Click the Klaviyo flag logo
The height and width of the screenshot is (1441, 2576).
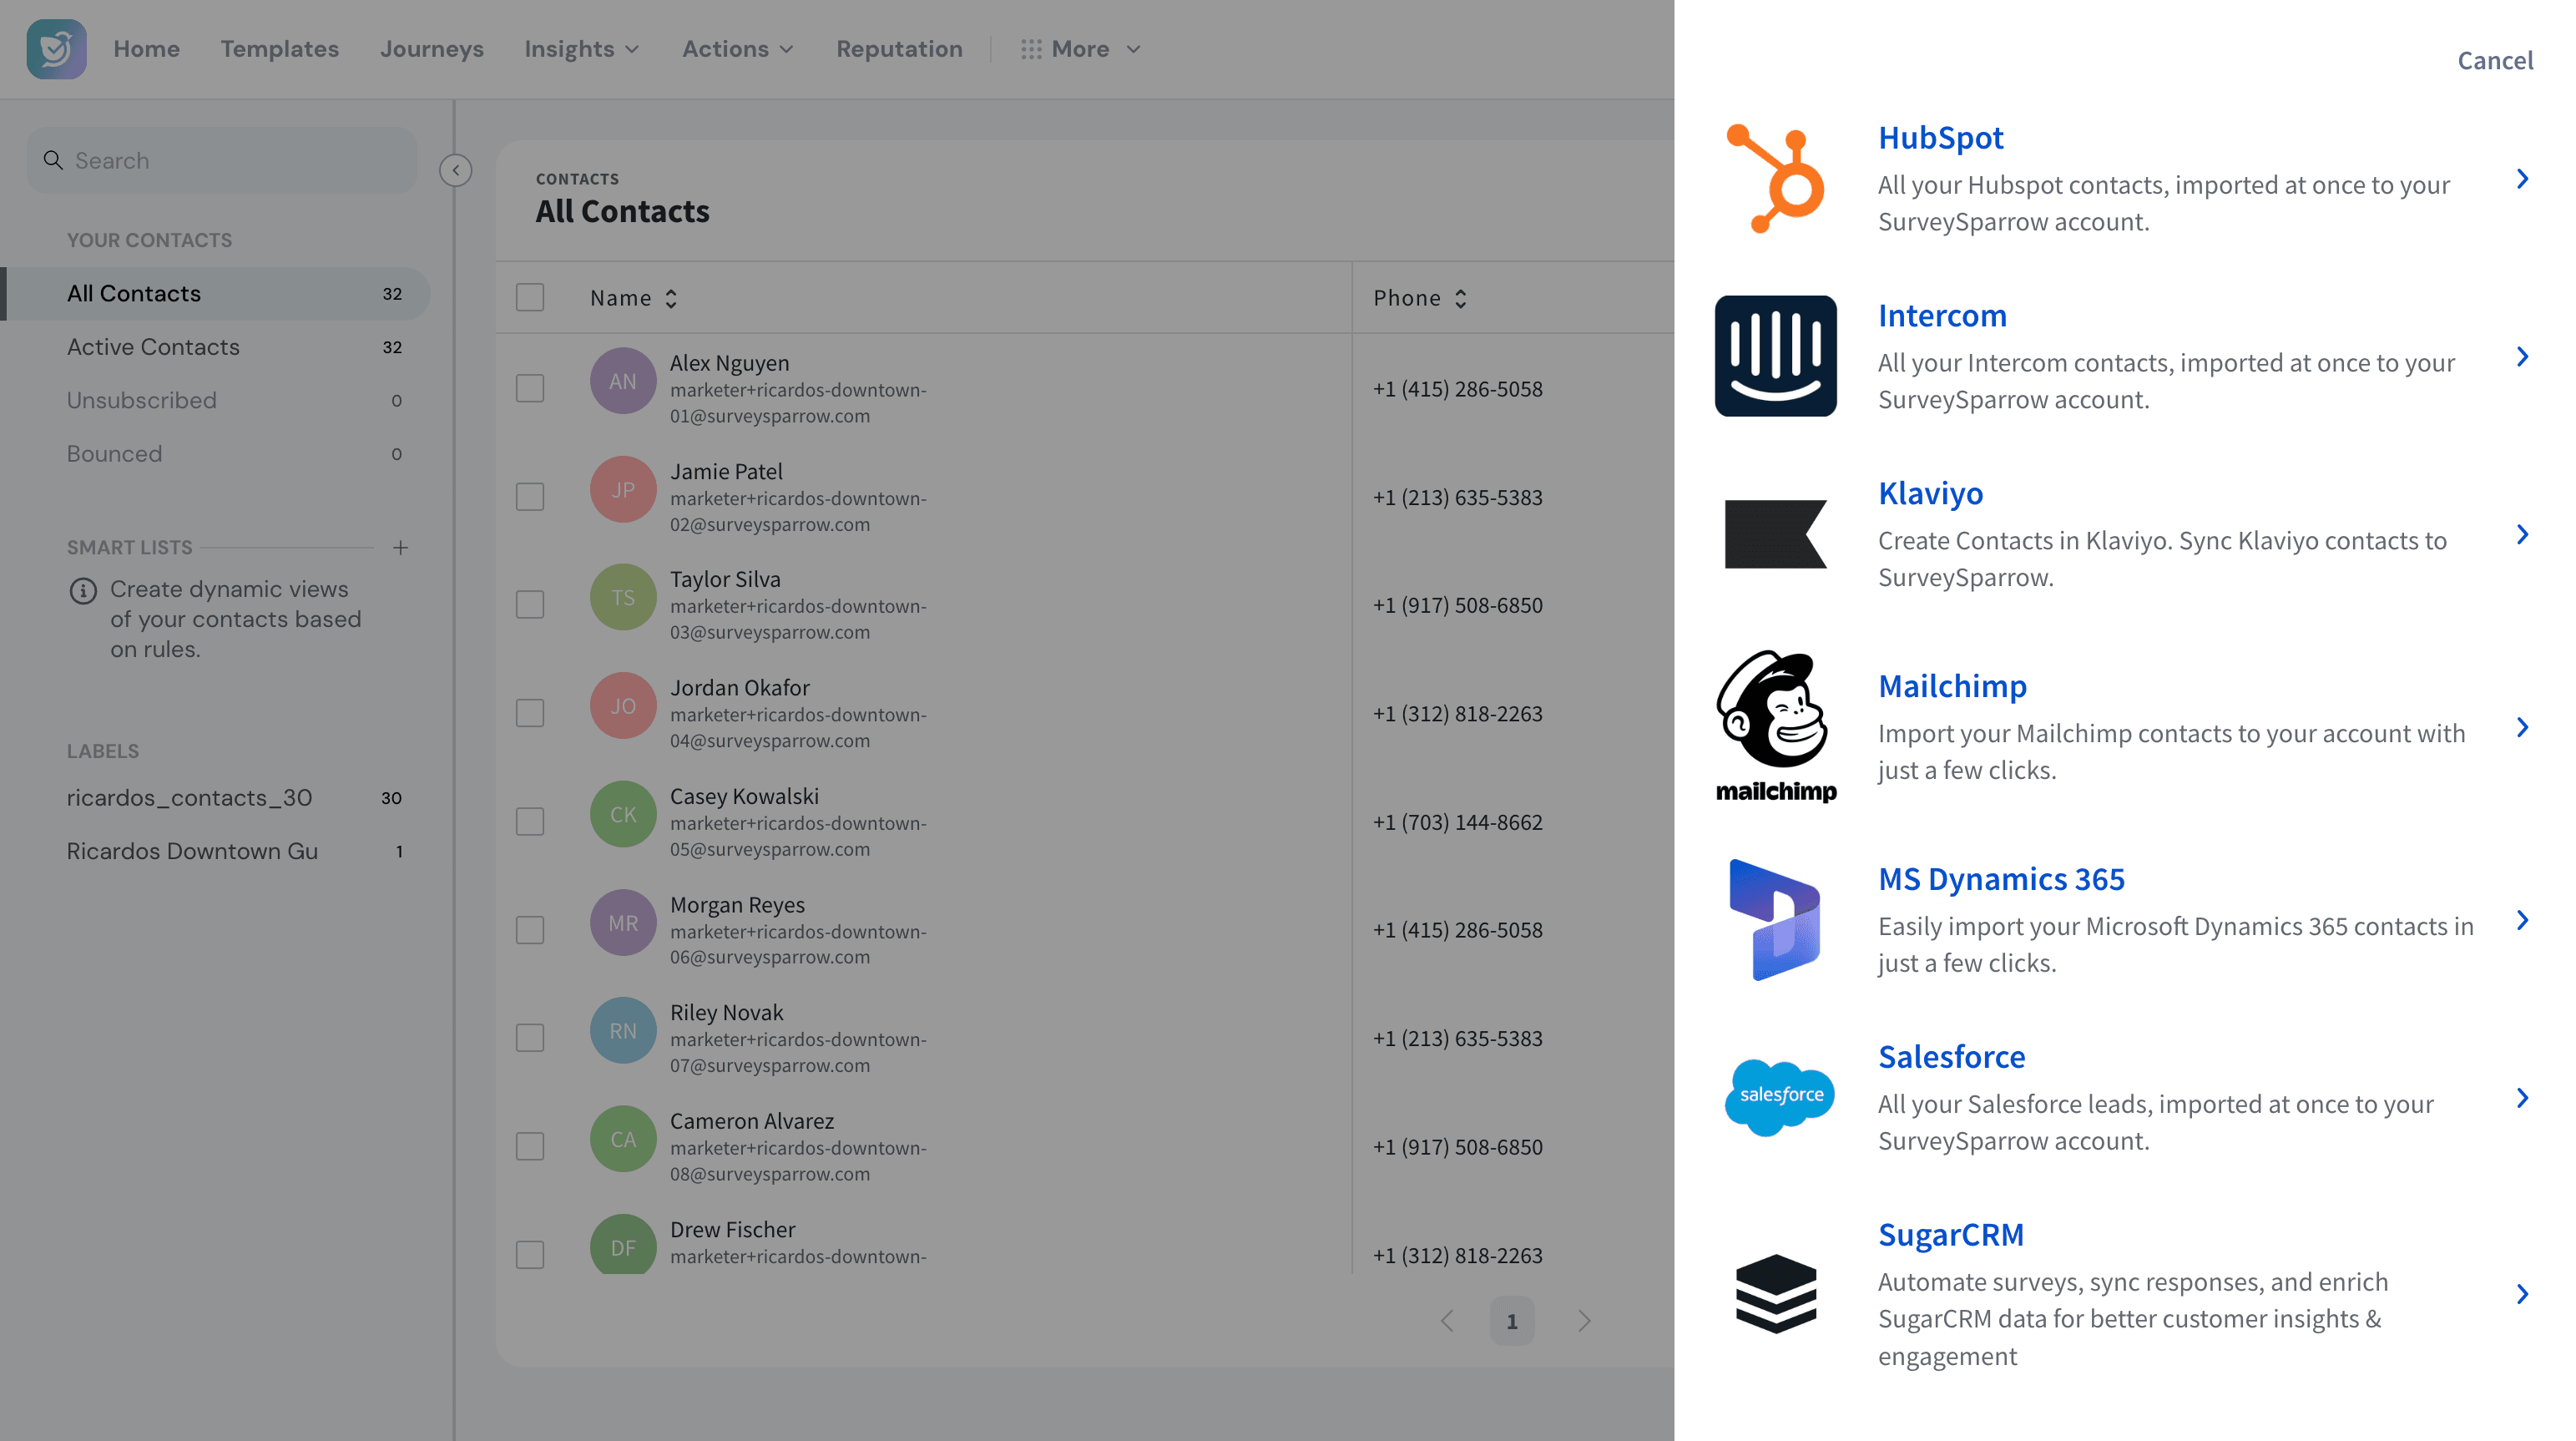click(x=1776, y=534)
